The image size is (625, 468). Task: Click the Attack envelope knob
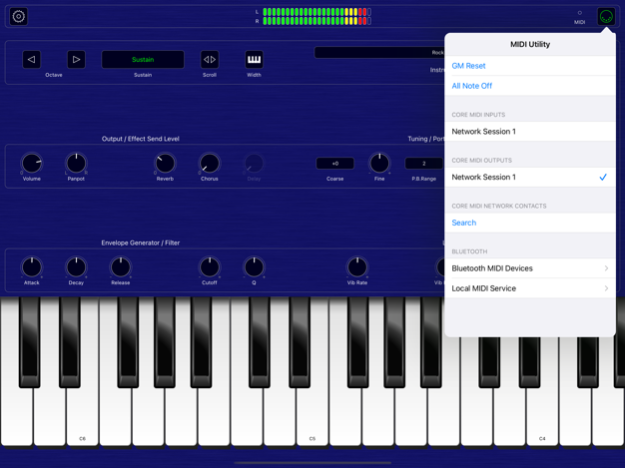[x=31, y=267]
